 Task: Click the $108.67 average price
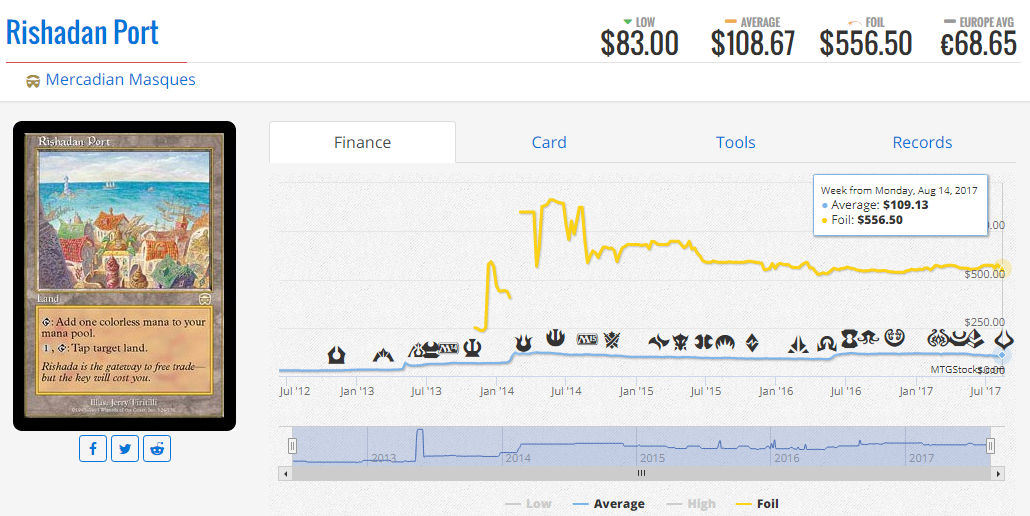pos(753,44)
